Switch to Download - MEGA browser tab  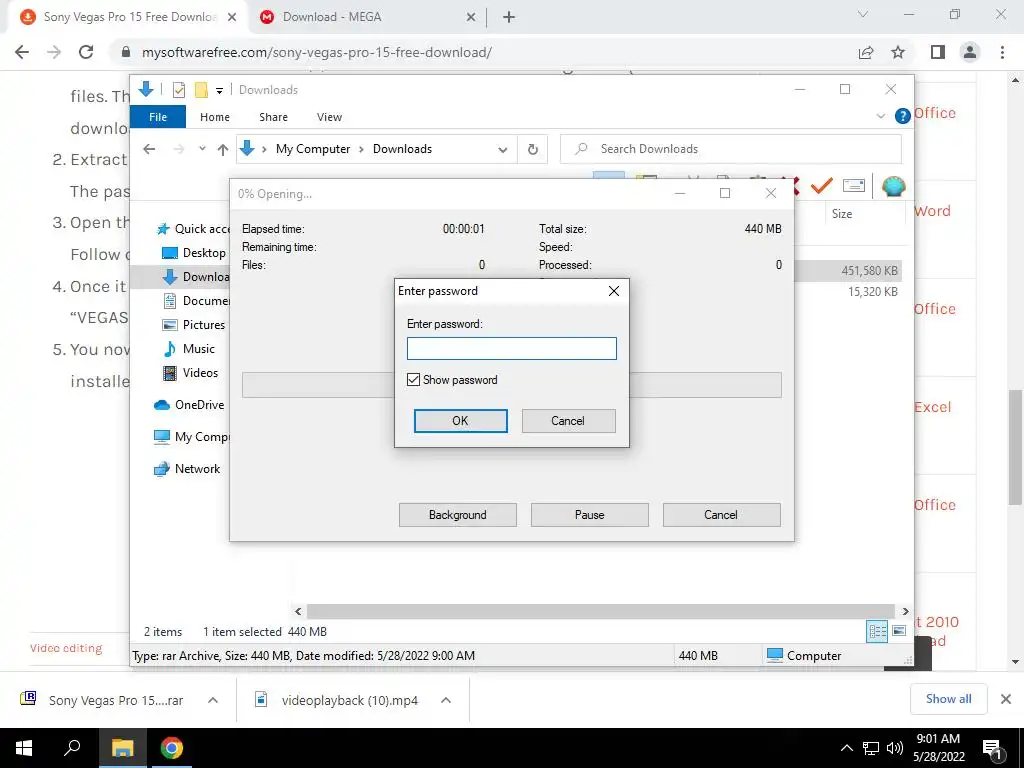click(x=368, y=17)
